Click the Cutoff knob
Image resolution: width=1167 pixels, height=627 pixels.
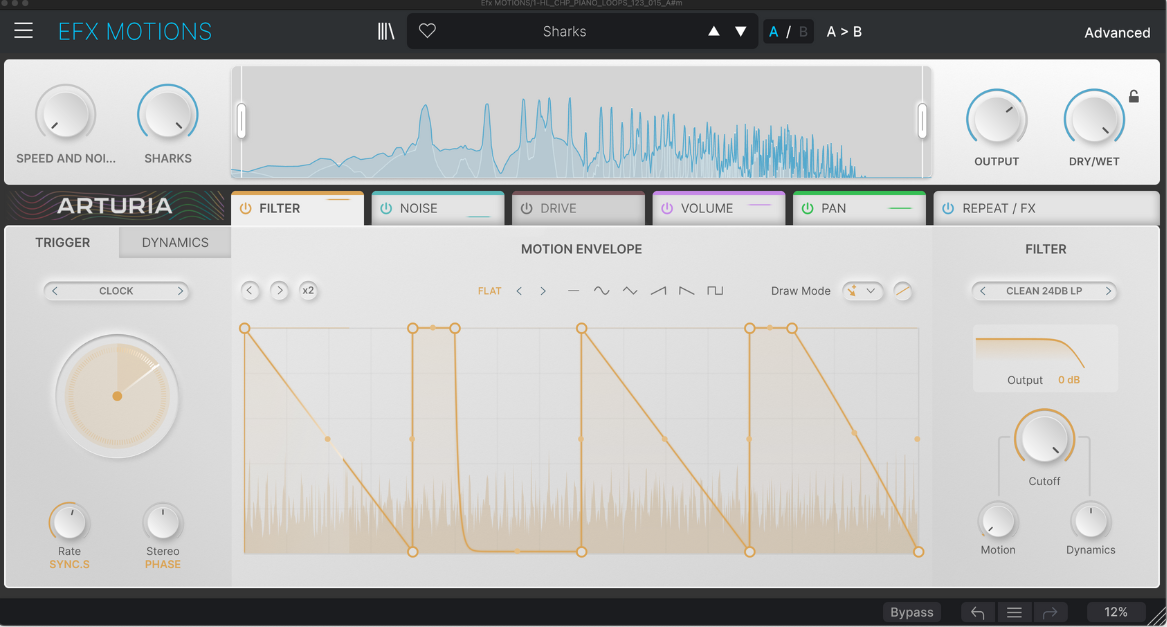point(1044,439)
